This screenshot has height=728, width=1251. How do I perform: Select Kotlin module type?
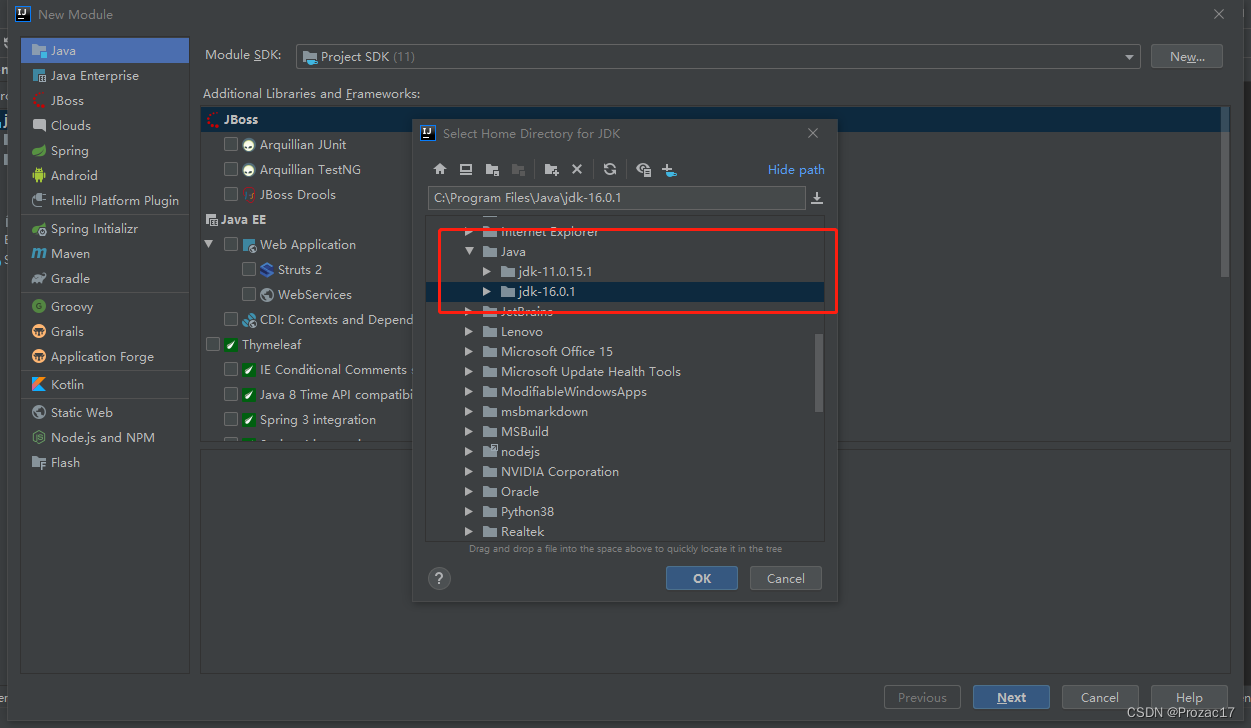click(105, 384)
